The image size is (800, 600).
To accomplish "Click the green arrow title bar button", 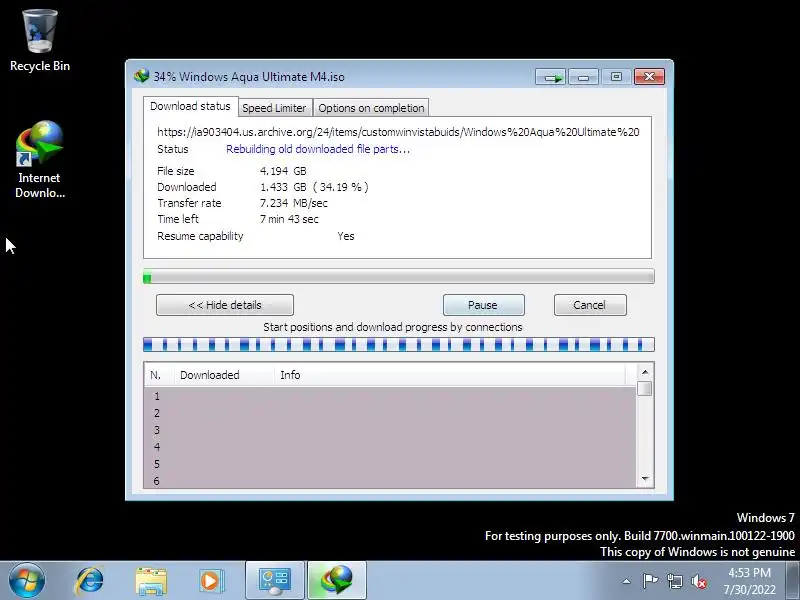I will (551, 77).
